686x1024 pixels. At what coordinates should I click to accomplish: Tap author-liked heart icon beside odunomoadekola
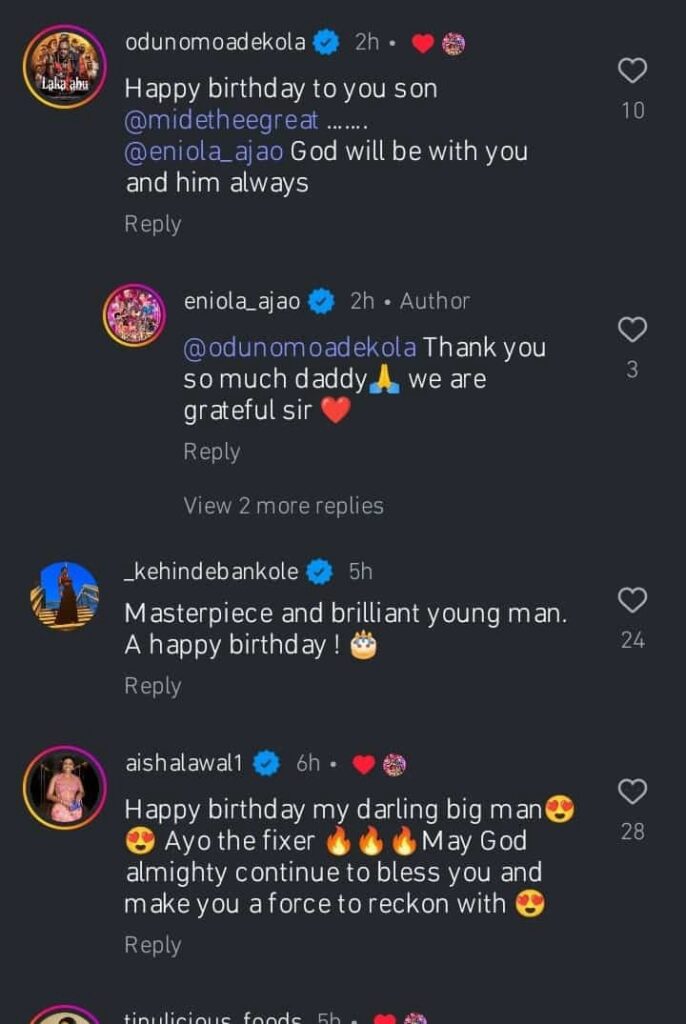pos(424,43)
